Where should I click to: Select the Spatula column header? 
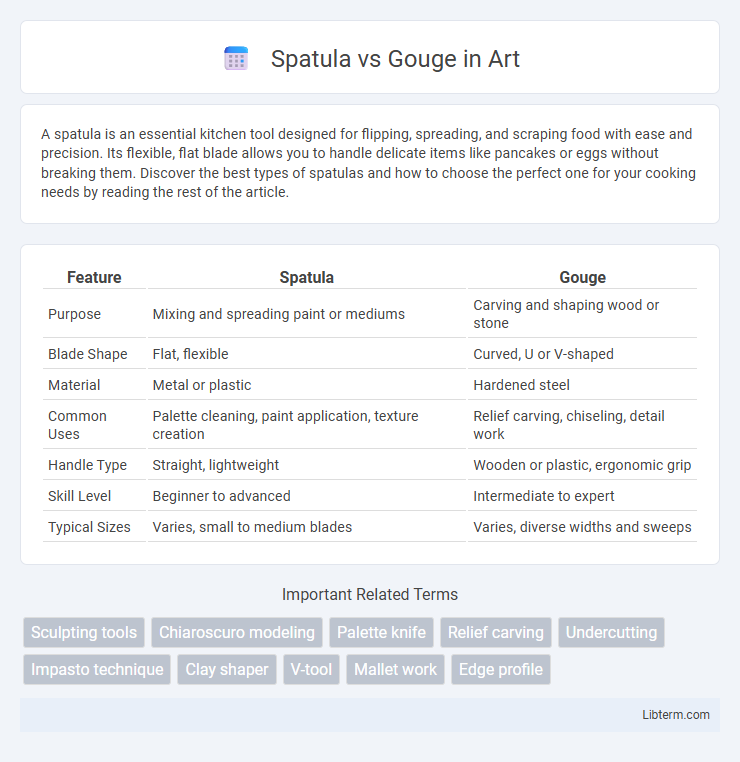[307, 277]
